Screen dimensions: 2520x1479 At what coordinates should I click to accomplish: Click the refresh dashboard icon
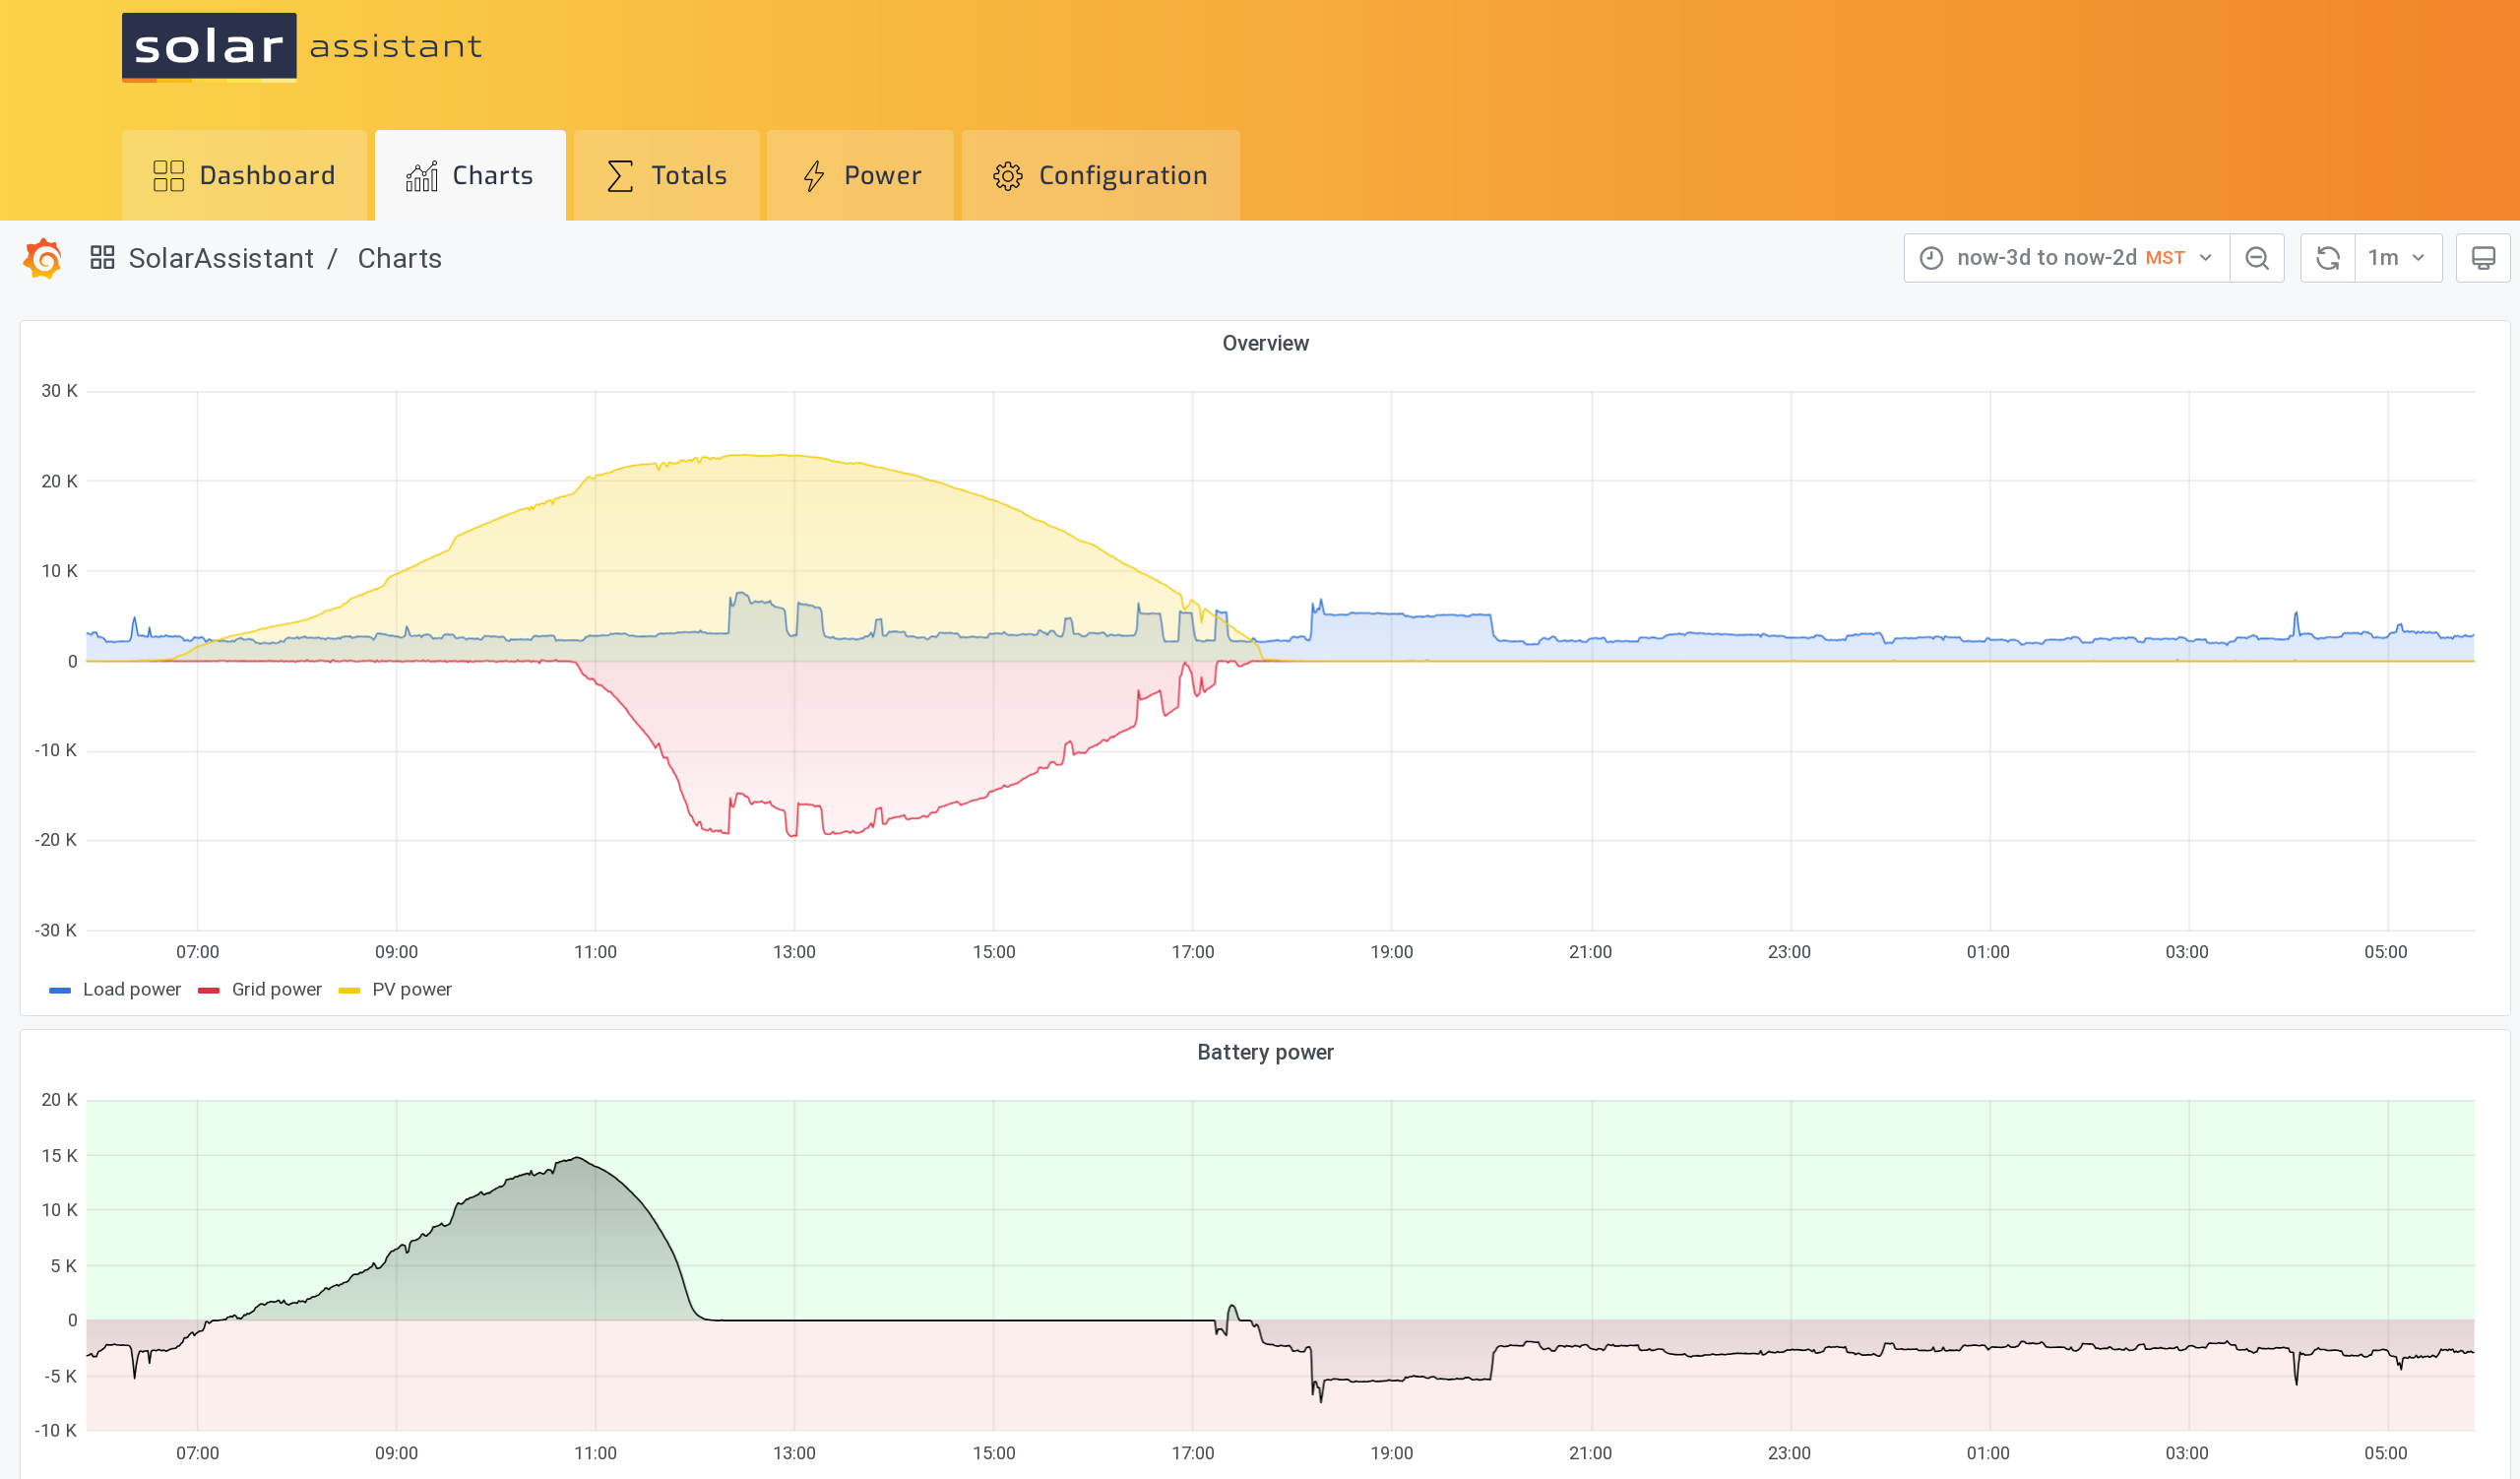2327,258
